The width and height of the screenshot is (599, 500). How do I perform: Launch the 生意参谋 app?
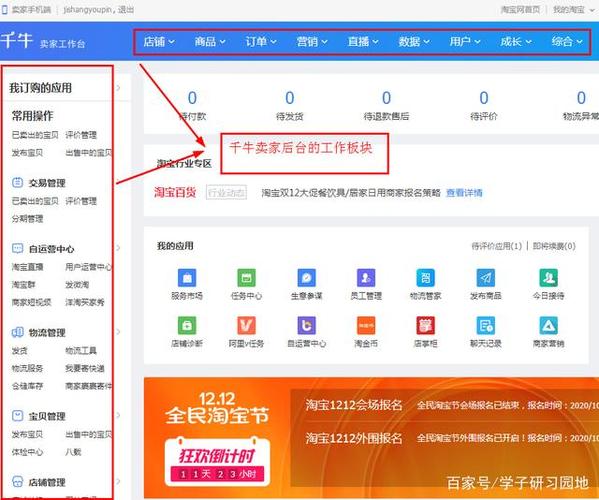(x=306, y=278)
